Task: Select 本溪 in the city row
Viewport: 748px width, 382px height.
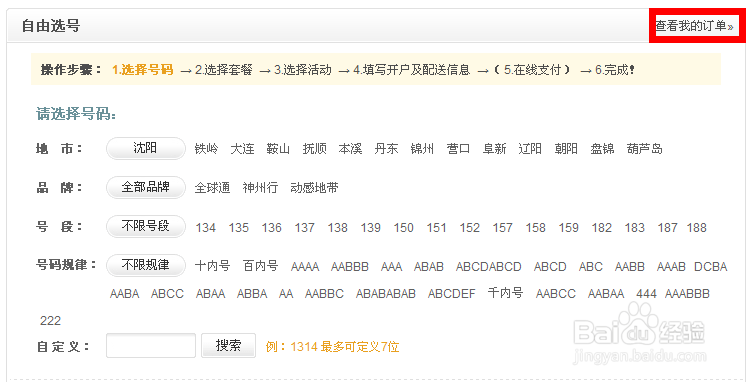Action: (x=350, y=149)
